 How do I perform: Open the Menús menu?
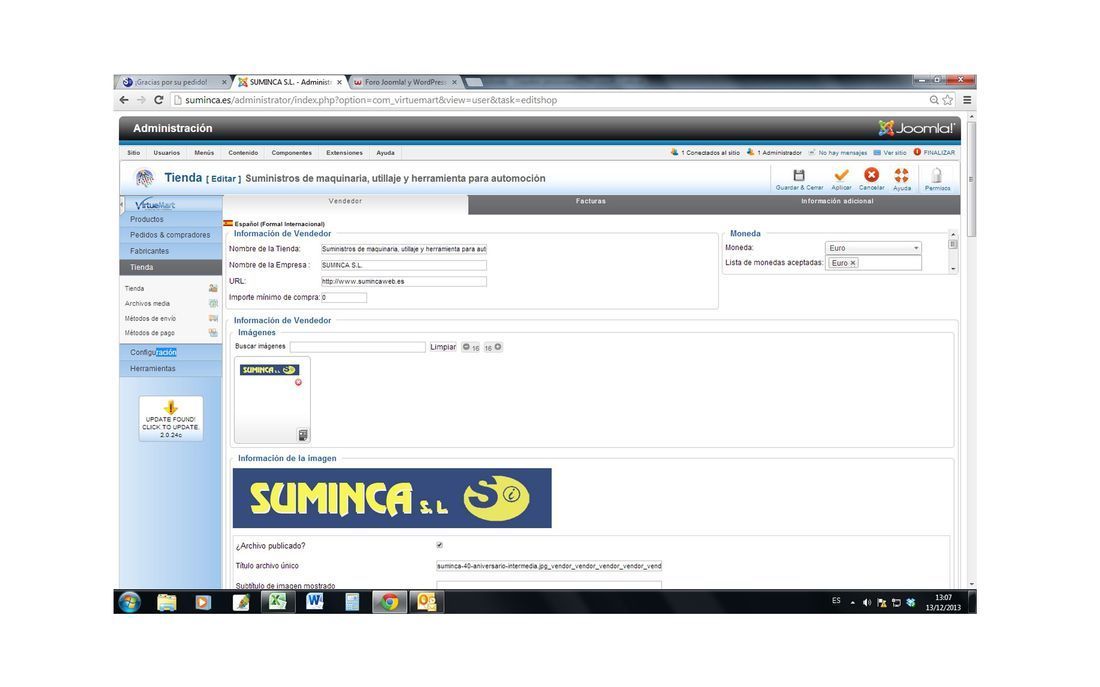click(x=204, y=152)
